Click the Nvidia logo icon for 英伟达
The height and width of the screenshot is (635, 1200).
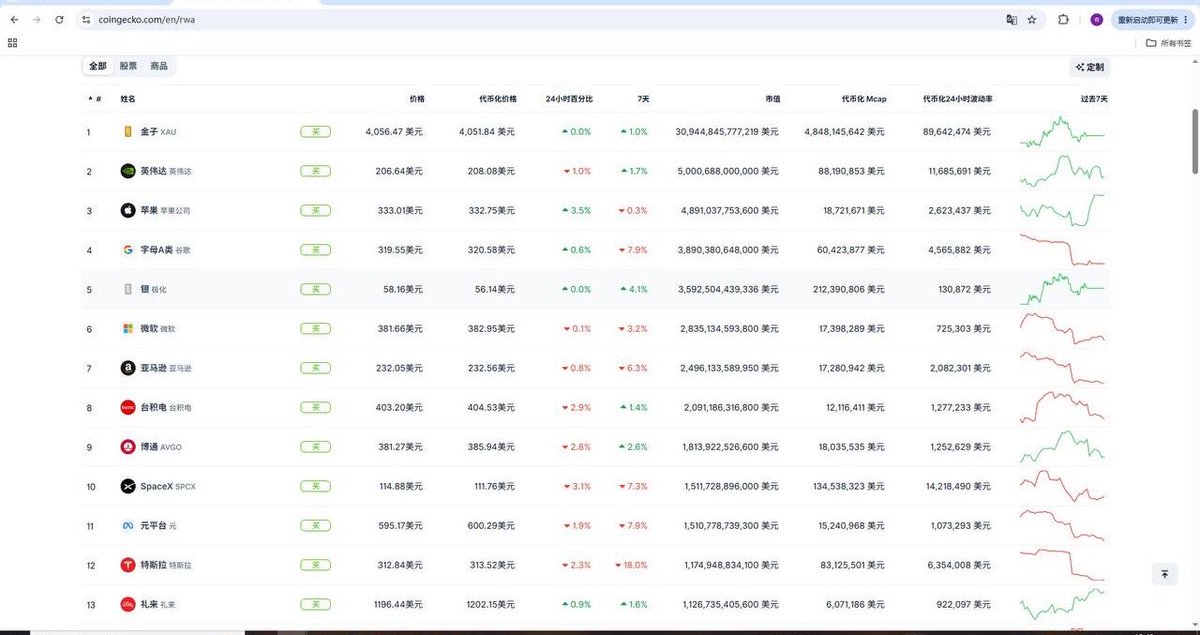point(128,171)
